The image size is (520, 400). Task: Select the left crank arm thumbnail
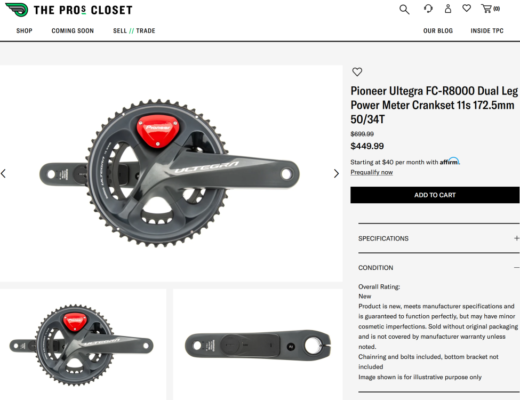(x=258, y=345)
